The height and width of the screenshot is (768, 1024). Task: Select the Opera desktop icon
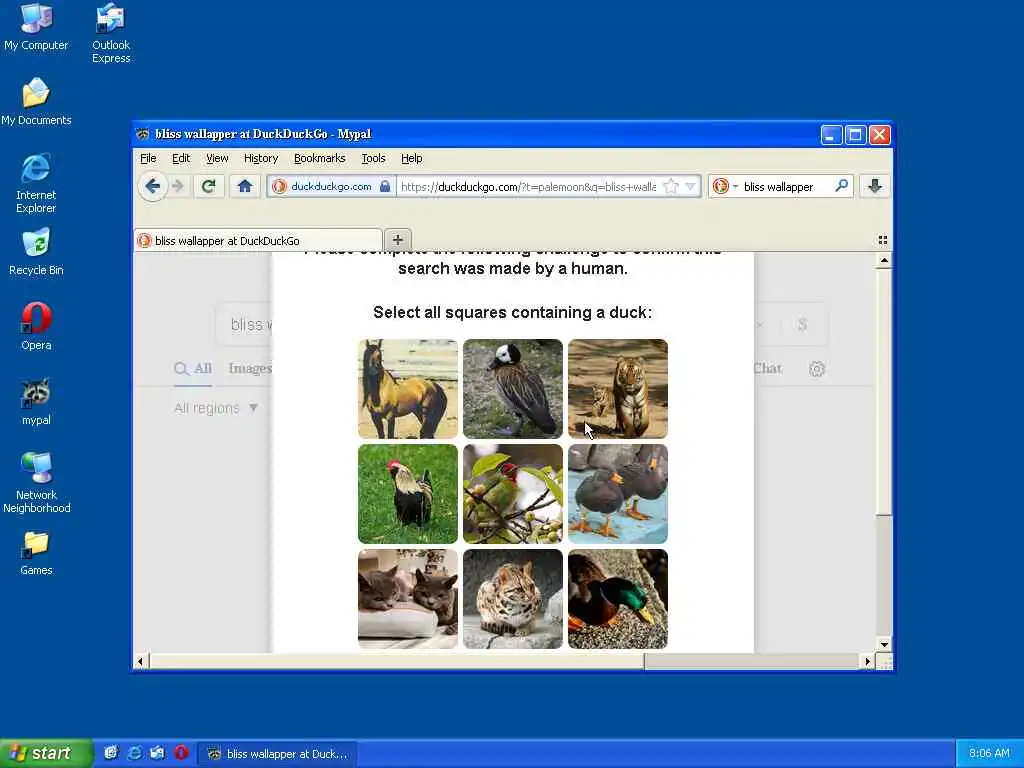click(36, 327)
